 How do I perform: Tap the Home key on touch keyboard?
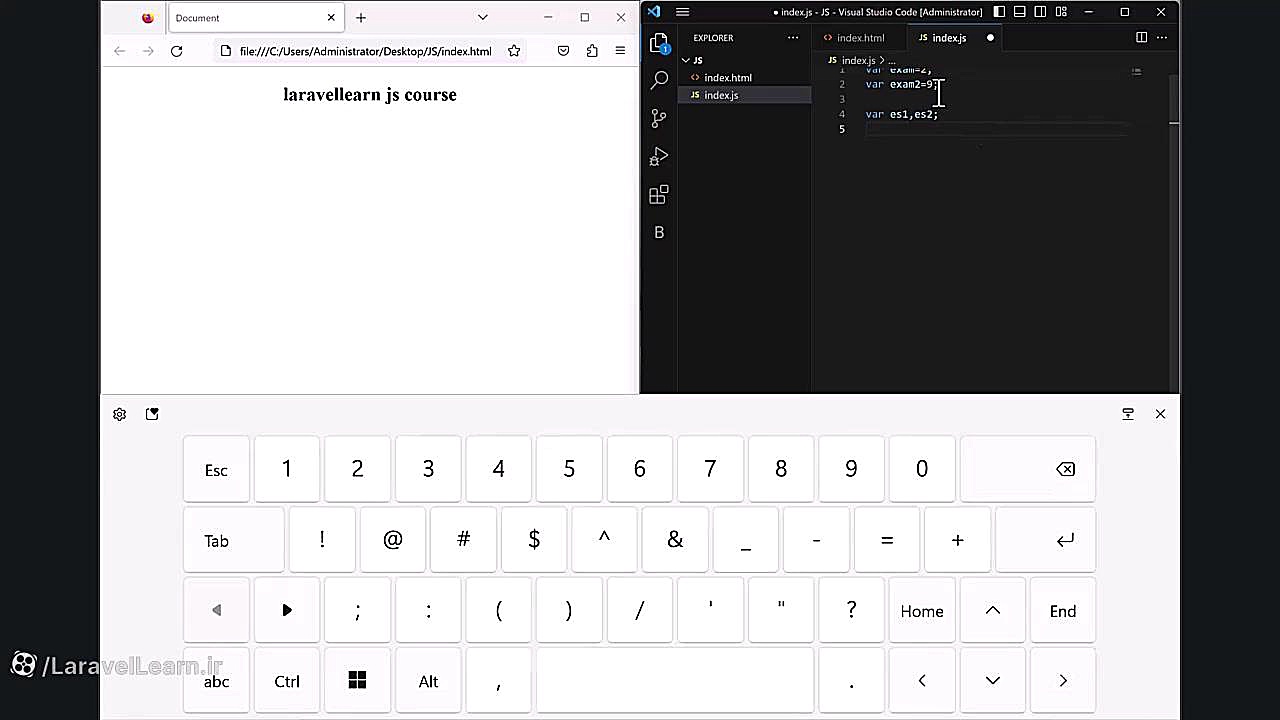pyautogui.click(x=922, y=611)
